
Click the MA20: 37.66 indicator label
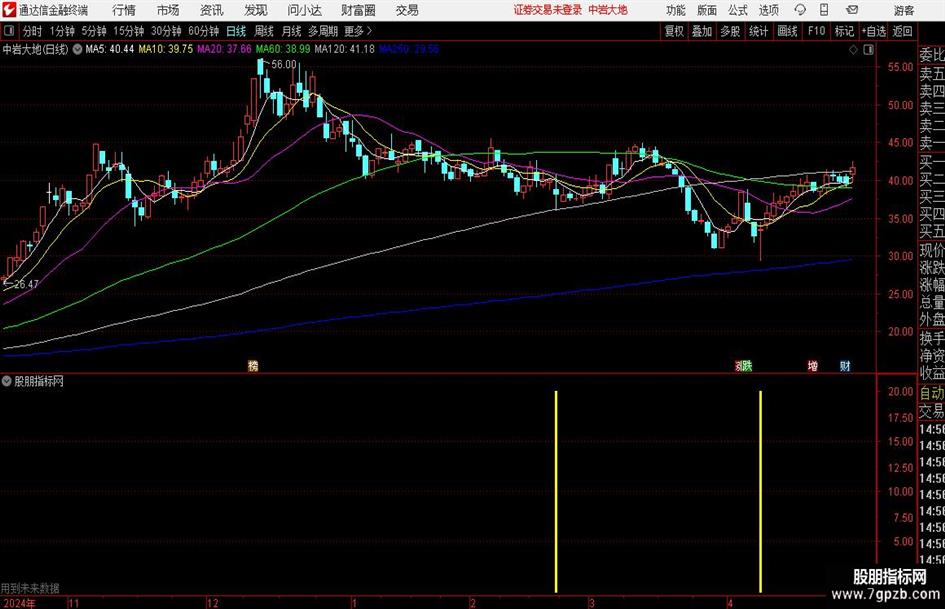click(224, 49)
